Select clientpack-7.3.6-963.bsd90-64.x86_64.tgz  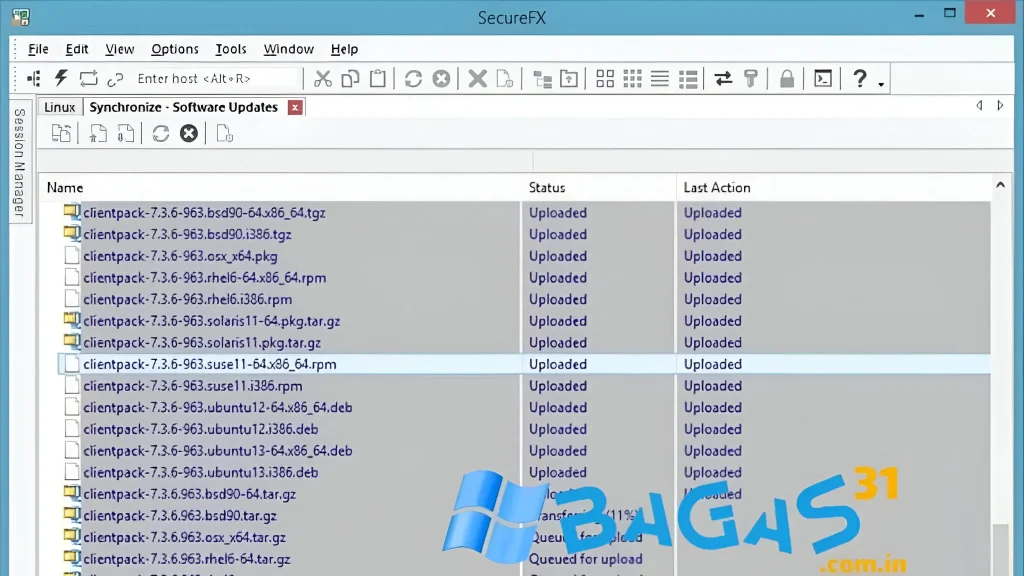pos(204,213)
